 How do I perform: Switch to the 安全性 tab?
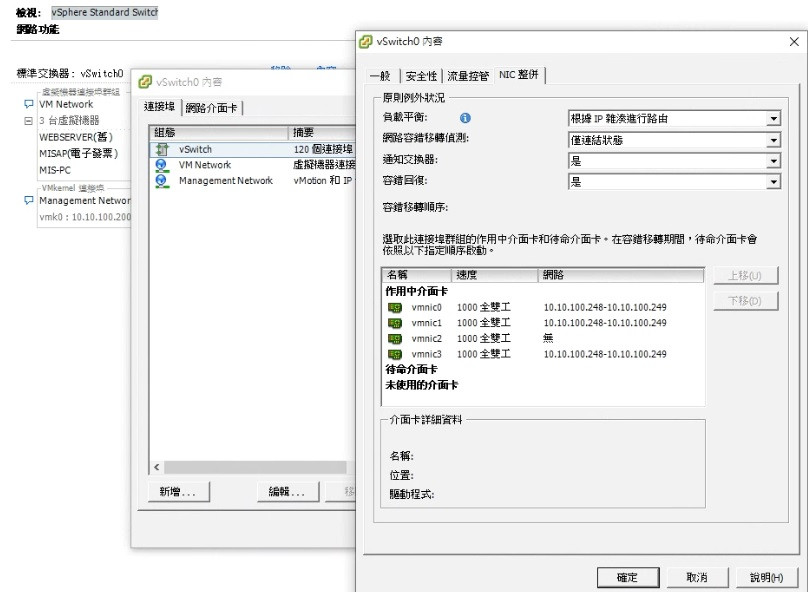421,76
